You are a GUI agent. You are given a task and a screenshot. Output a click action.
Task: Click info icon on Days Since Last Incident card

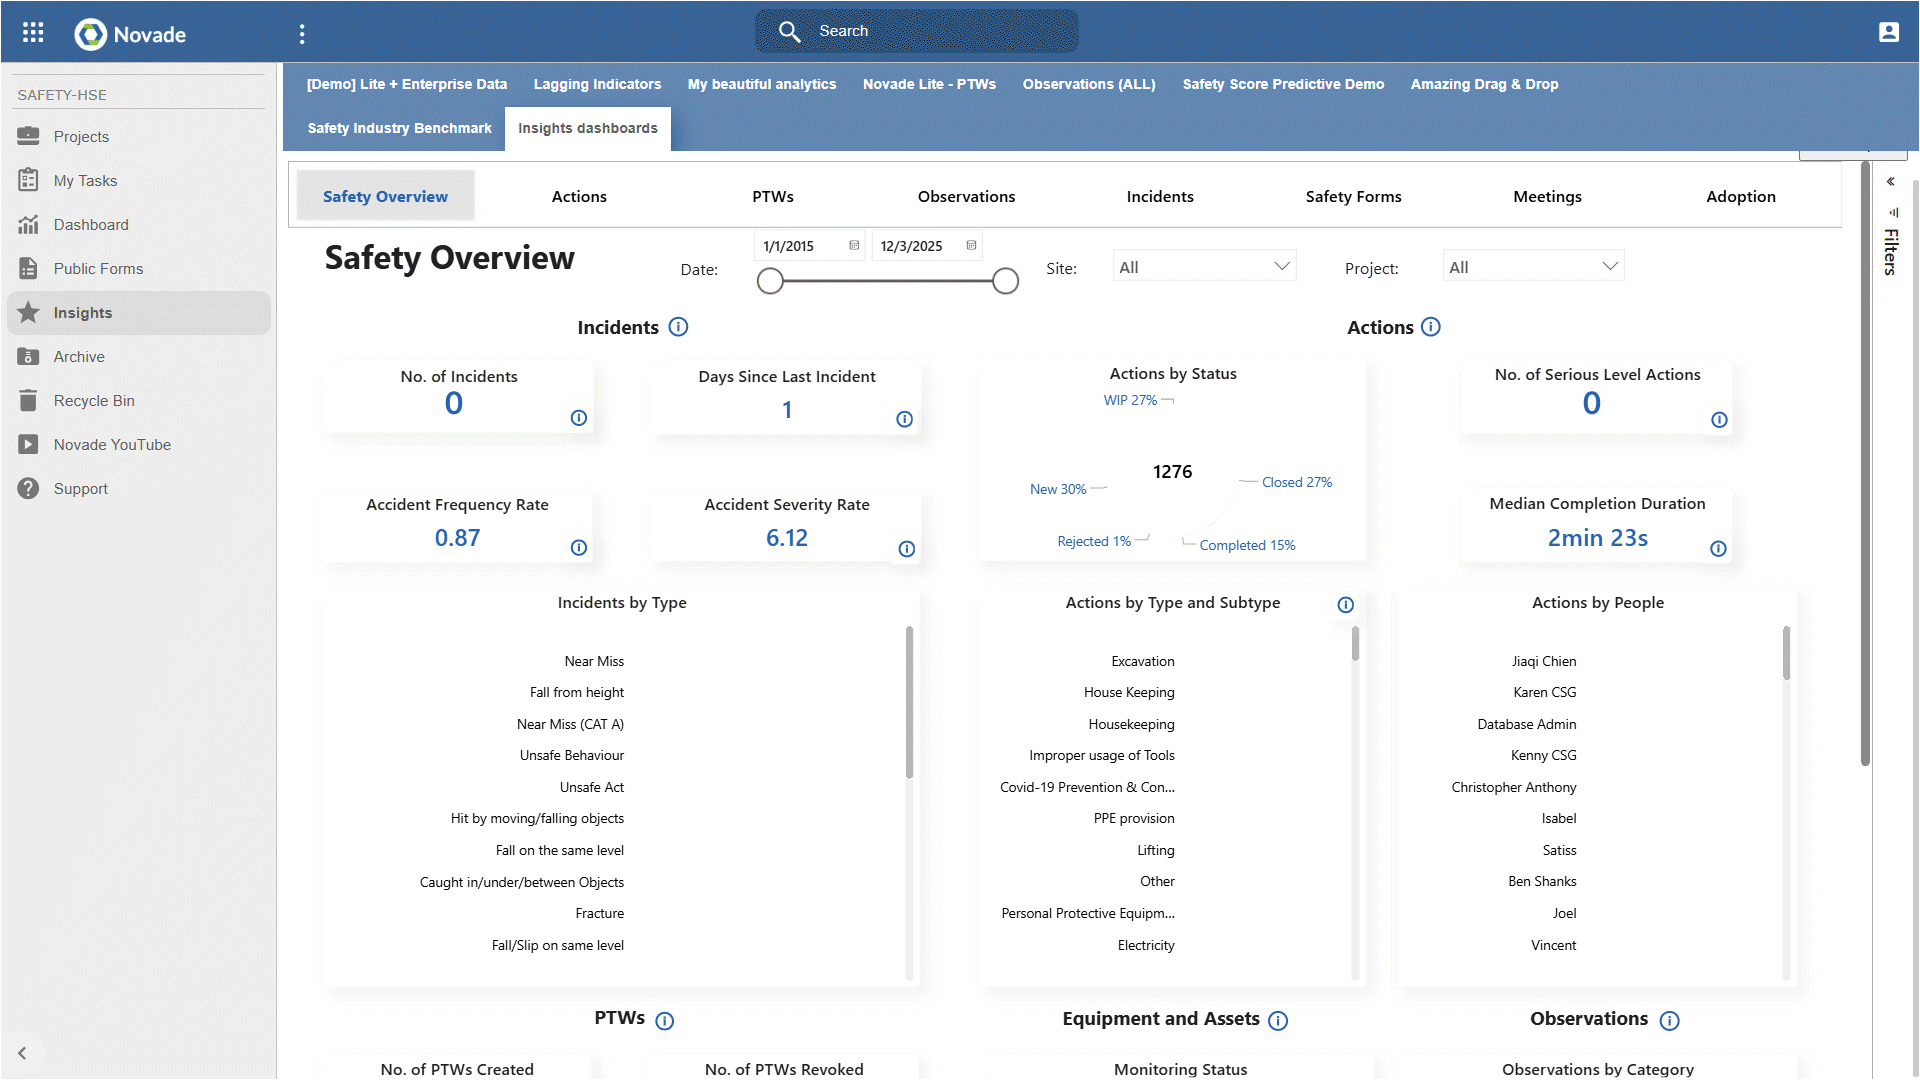(x=905, y=420)
